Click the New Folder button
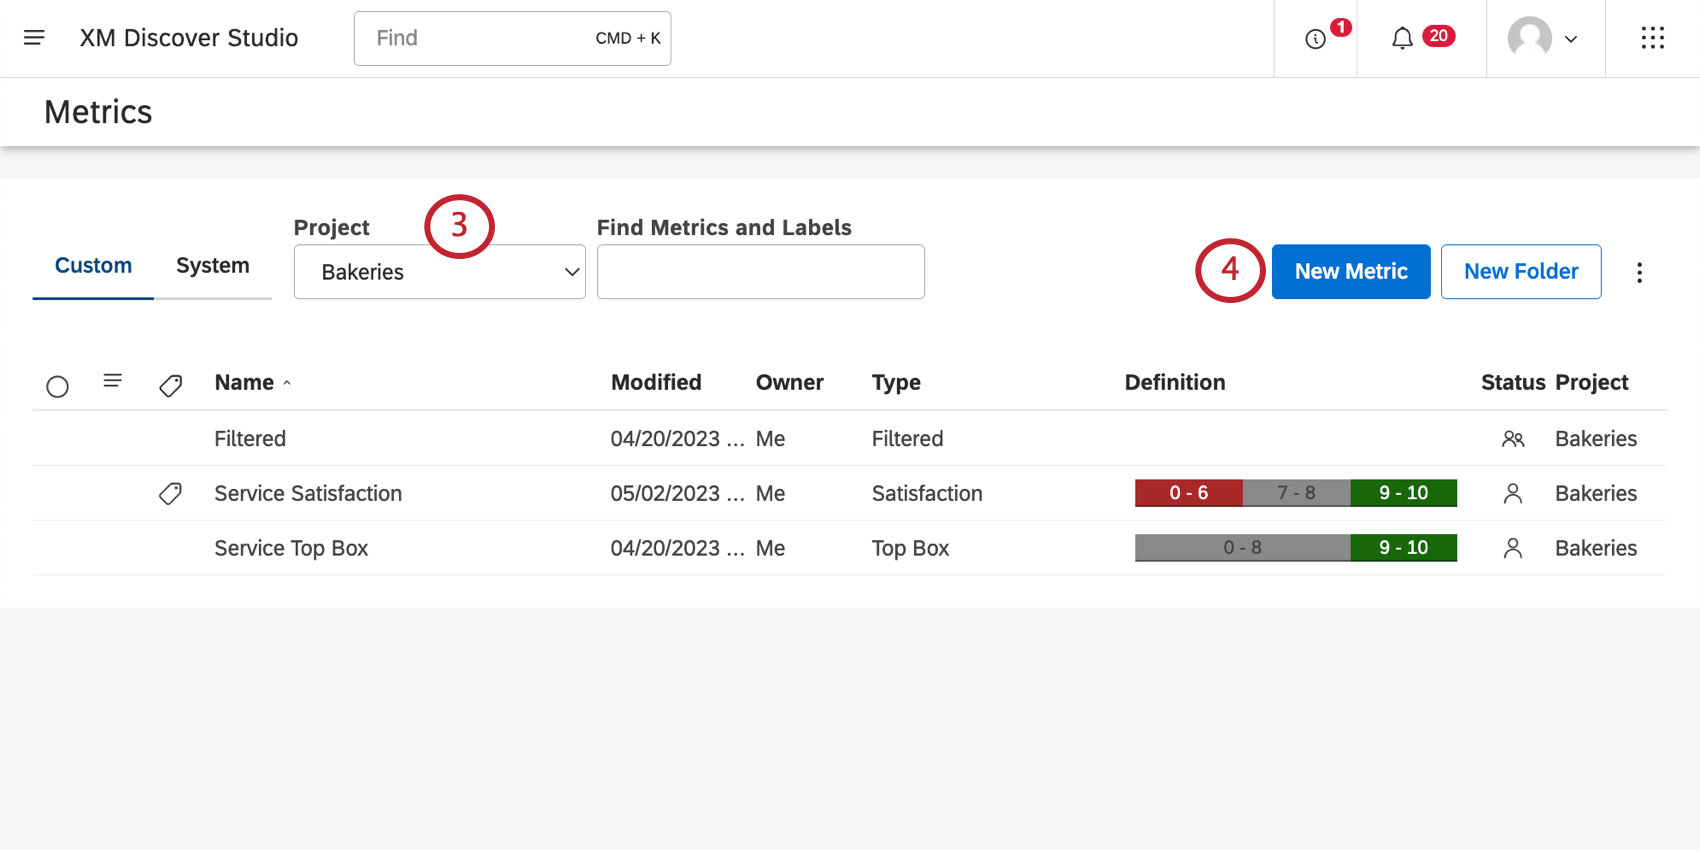The width and height of the screenshot is (1700, 850). (1520, 272)
